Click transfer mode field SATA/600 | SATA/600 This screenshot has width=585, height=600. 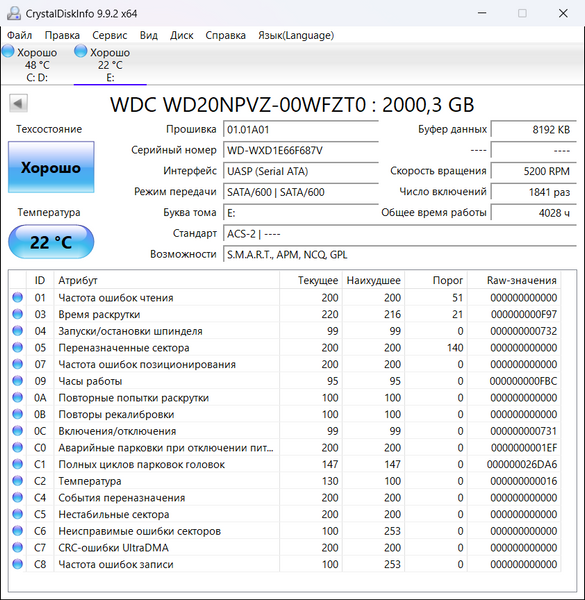301,192
